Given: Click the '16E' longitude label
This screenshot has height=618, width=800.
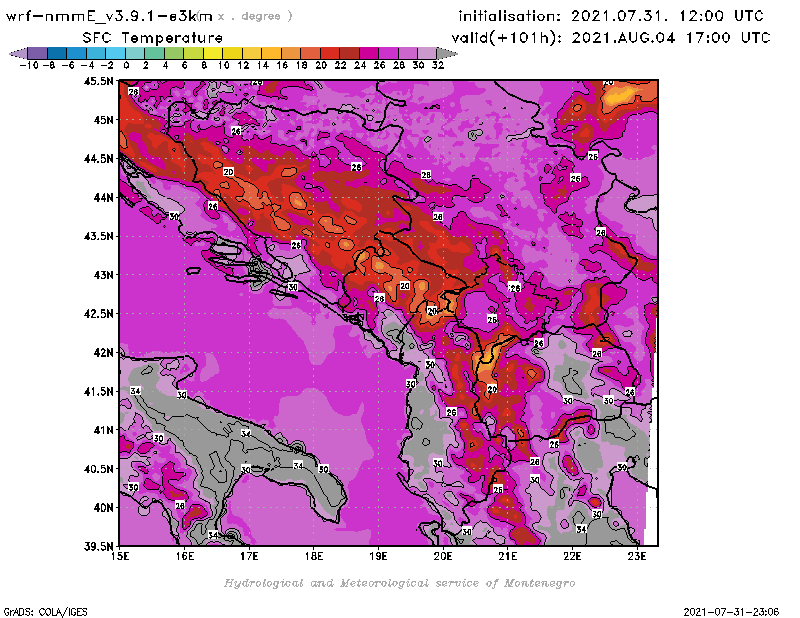Looking at the screenshot, I should 185,556.
